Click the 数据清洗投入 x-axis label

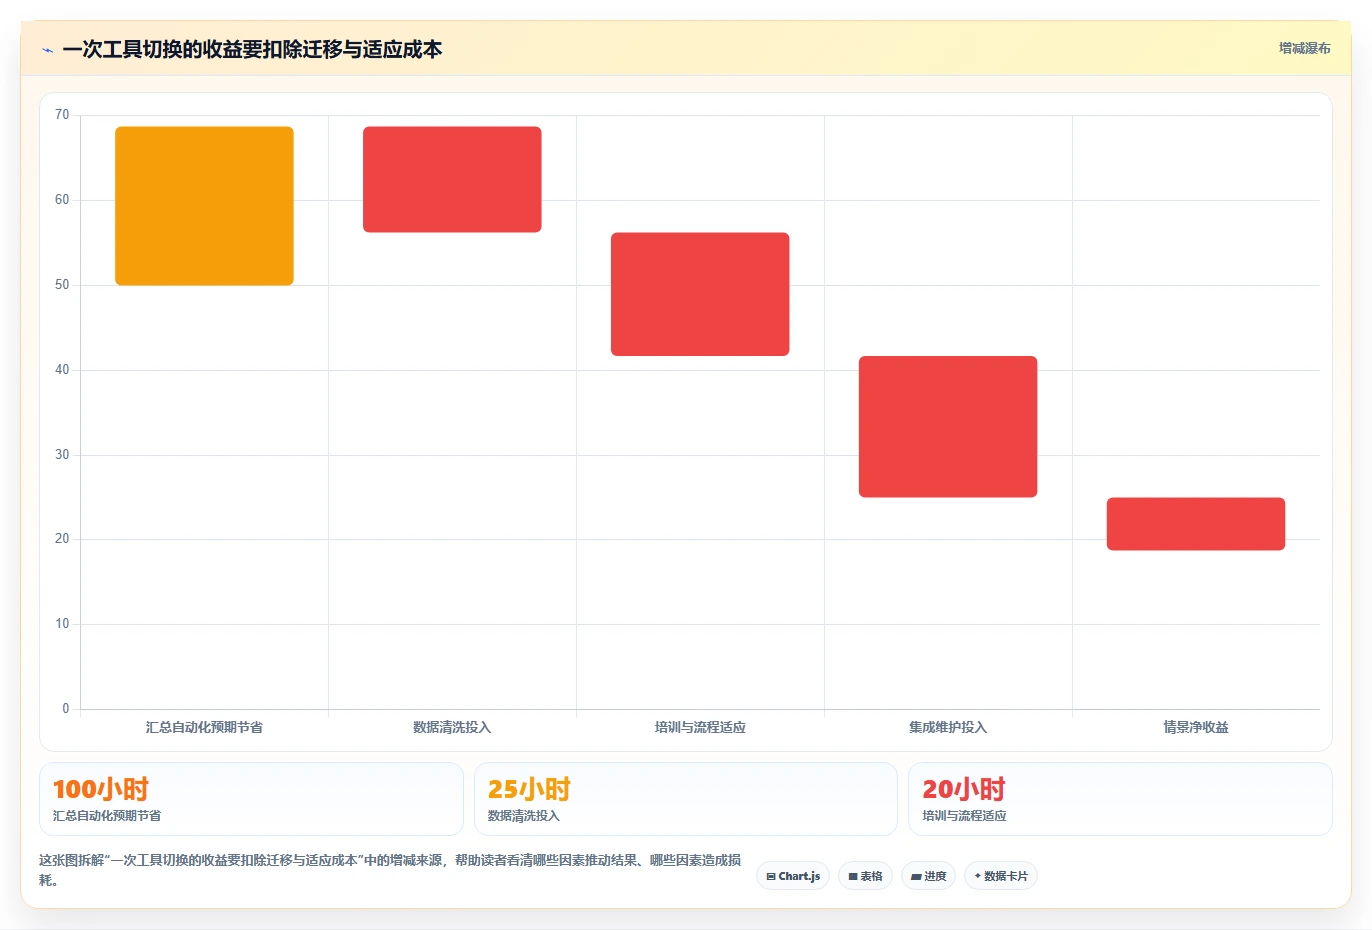pos(452,727)
